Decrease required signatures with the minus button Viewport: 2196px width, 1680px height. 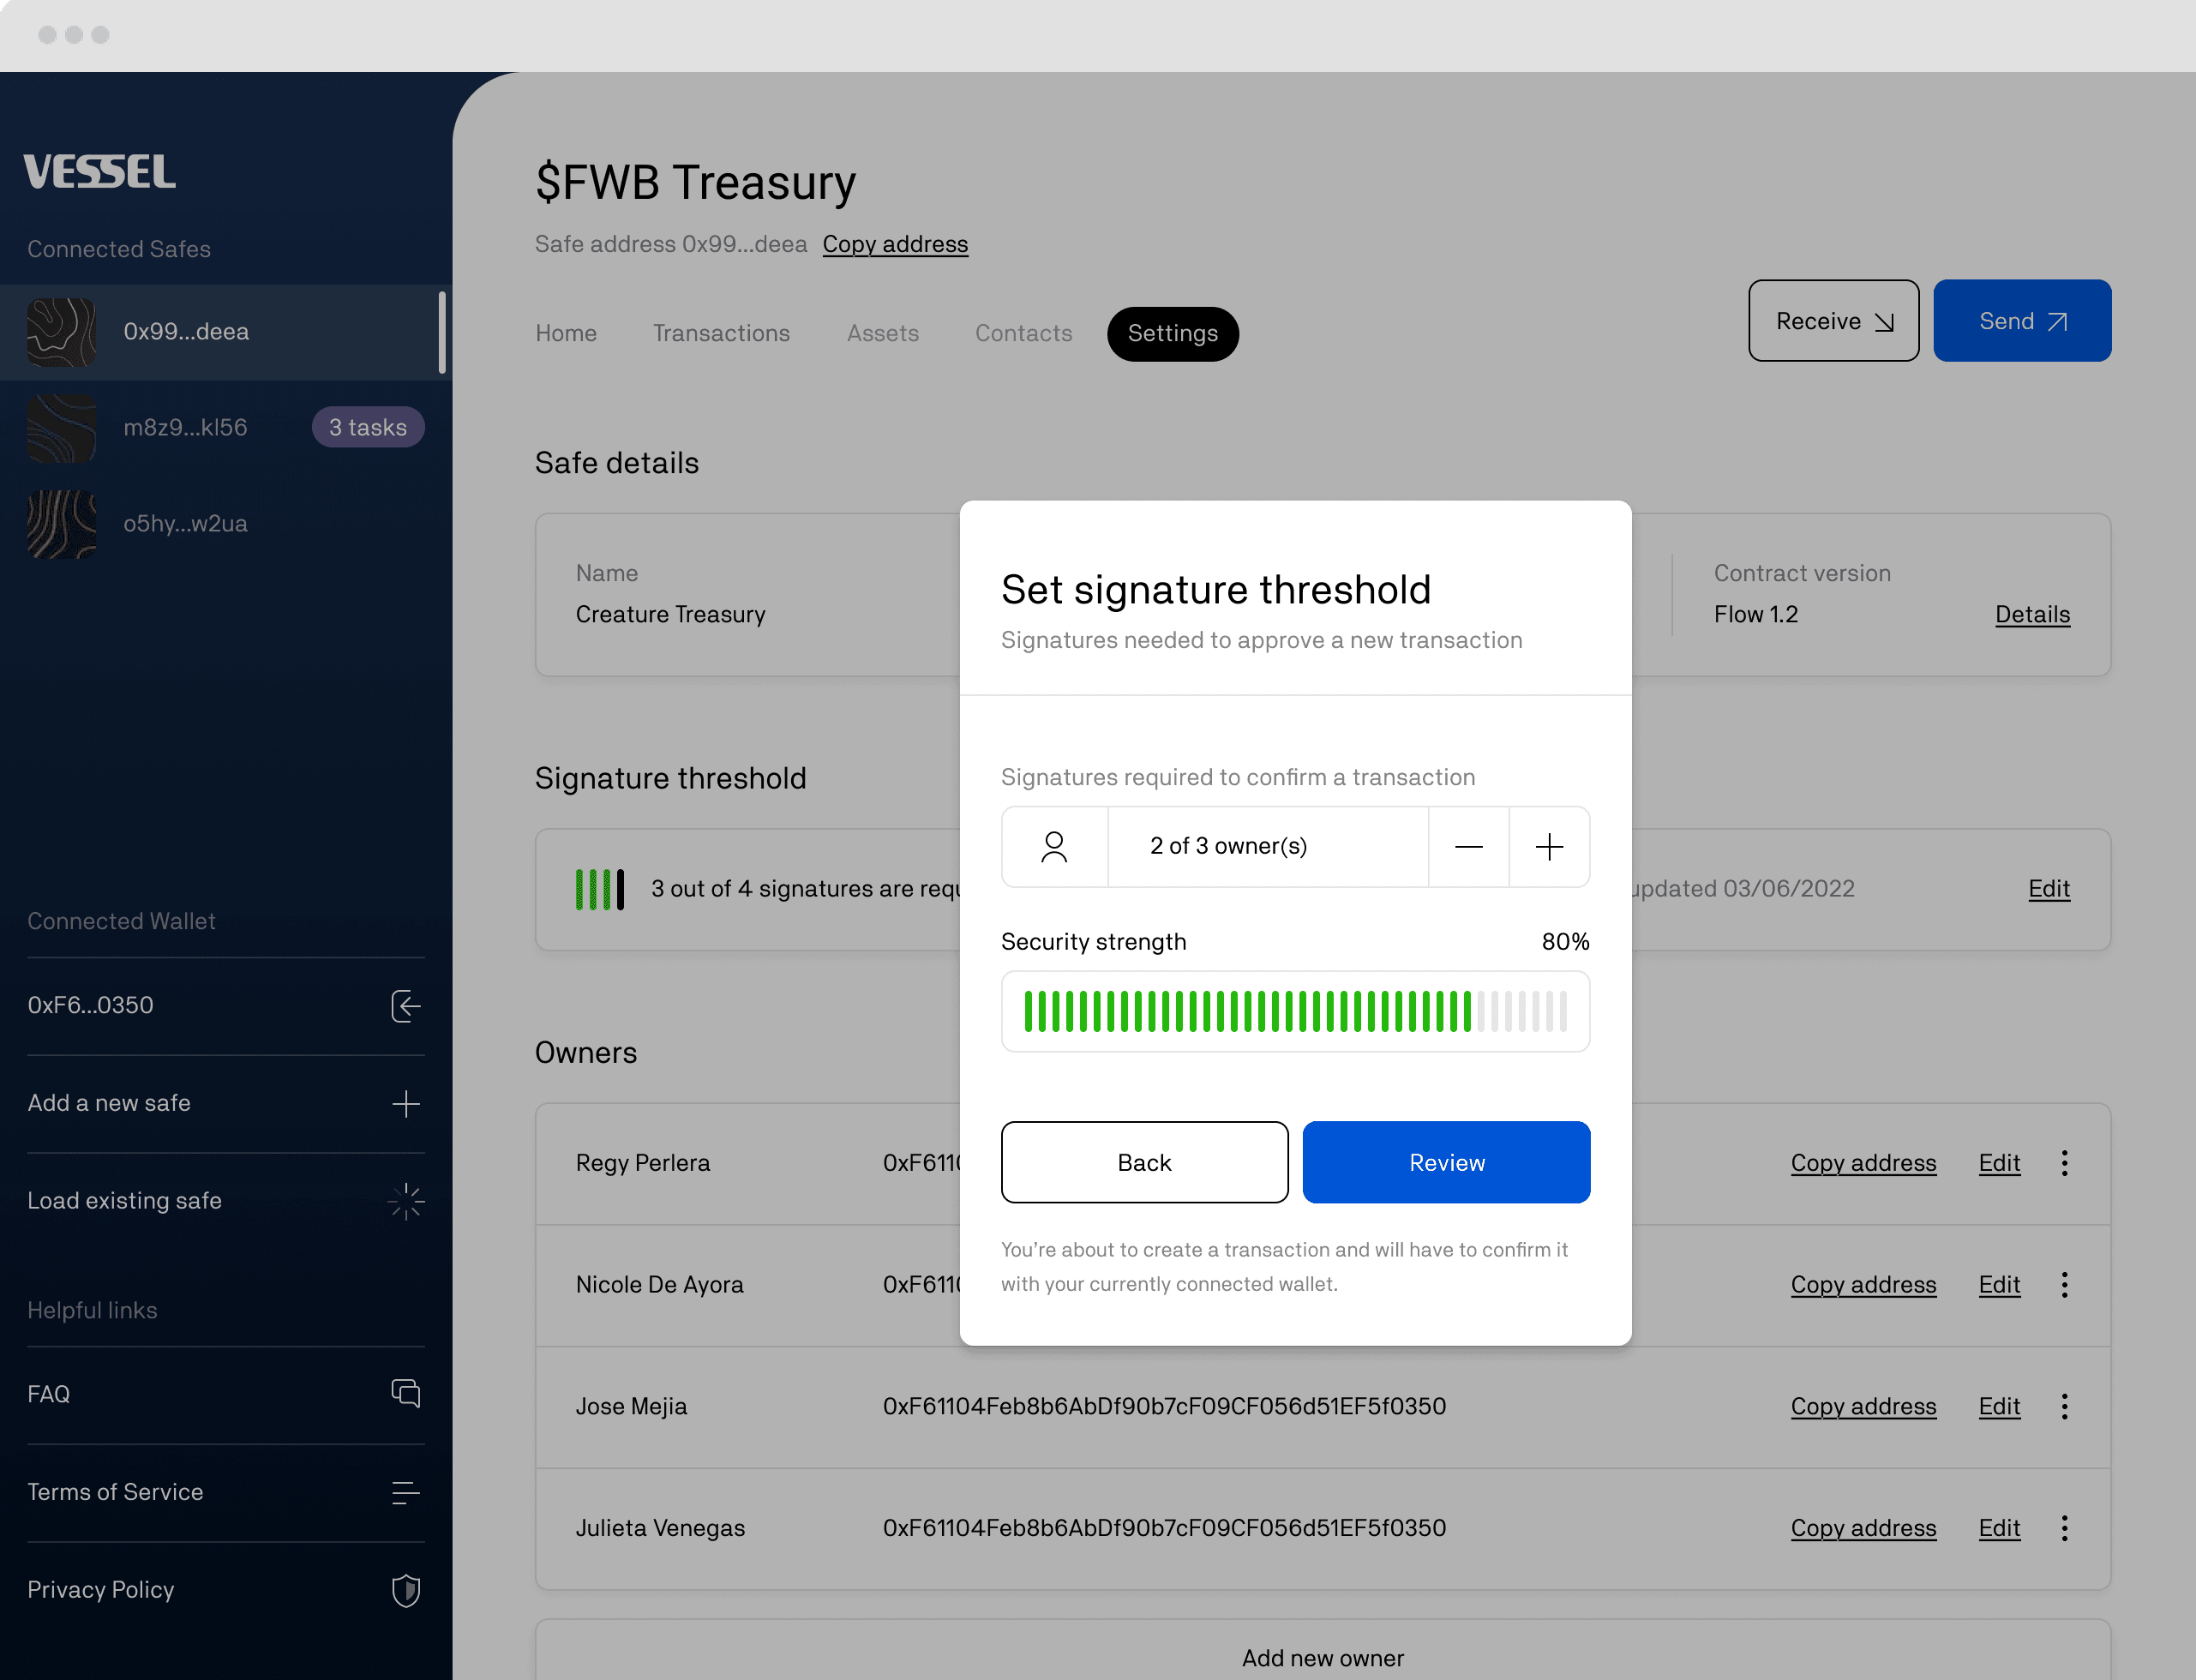(1468, 847)
